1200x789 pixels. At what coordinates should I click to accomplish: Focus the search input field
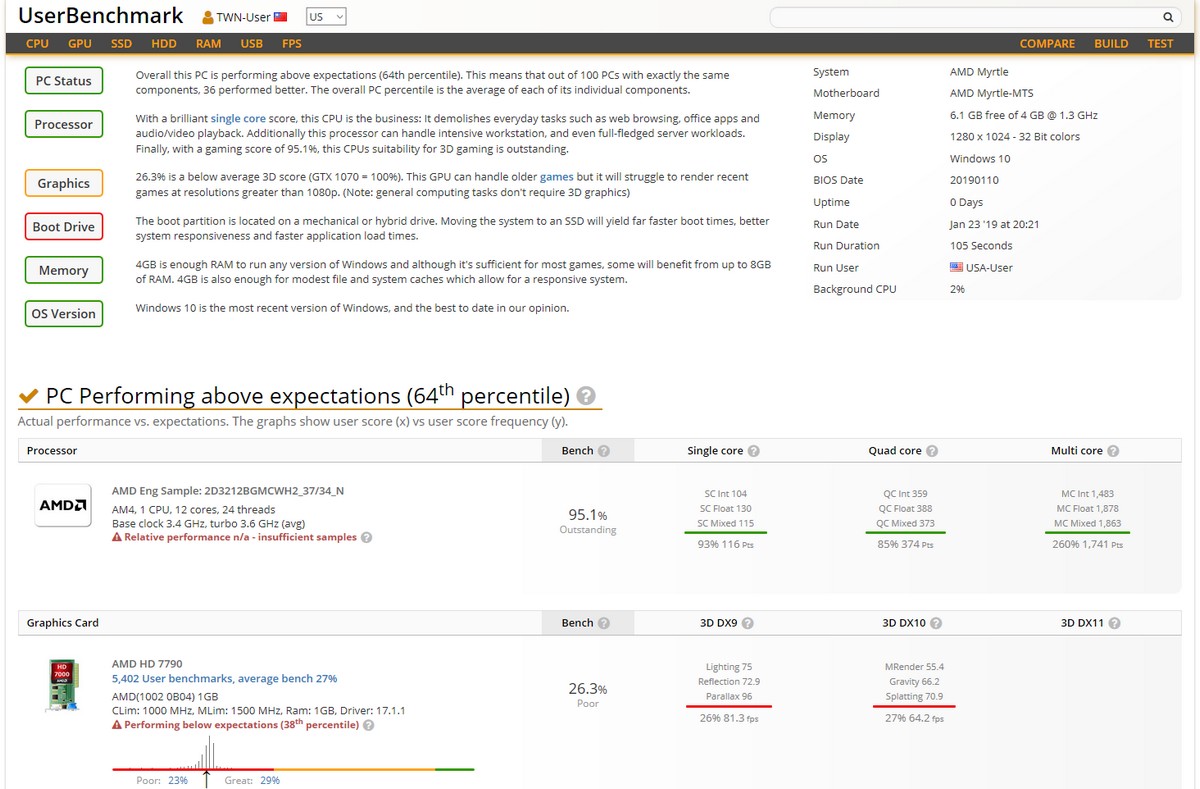pyautogui.click(x=965, y=17)
